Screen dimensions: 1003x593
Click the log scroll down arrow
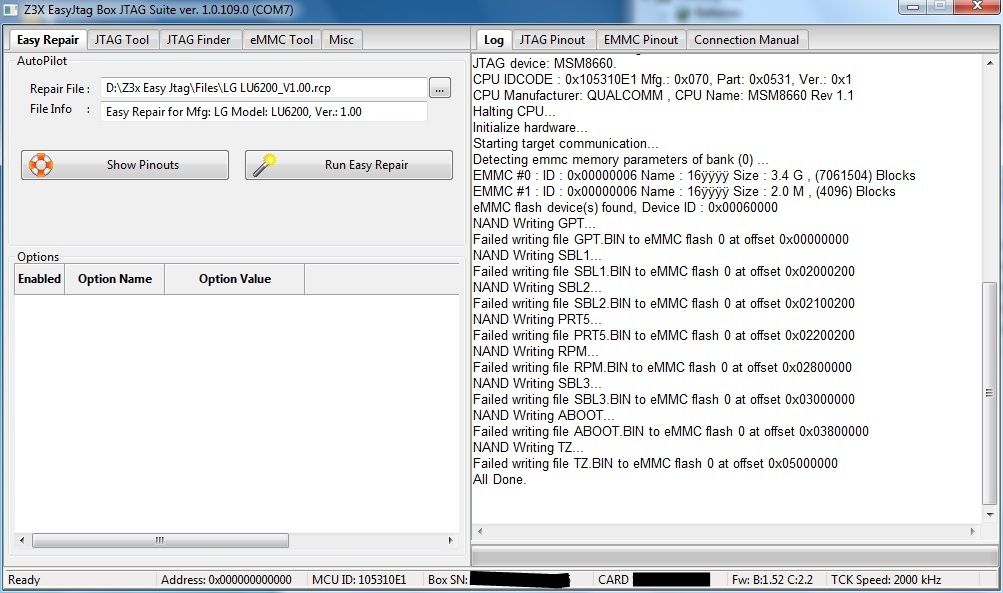pyautogui.click(x=990, y=515)
